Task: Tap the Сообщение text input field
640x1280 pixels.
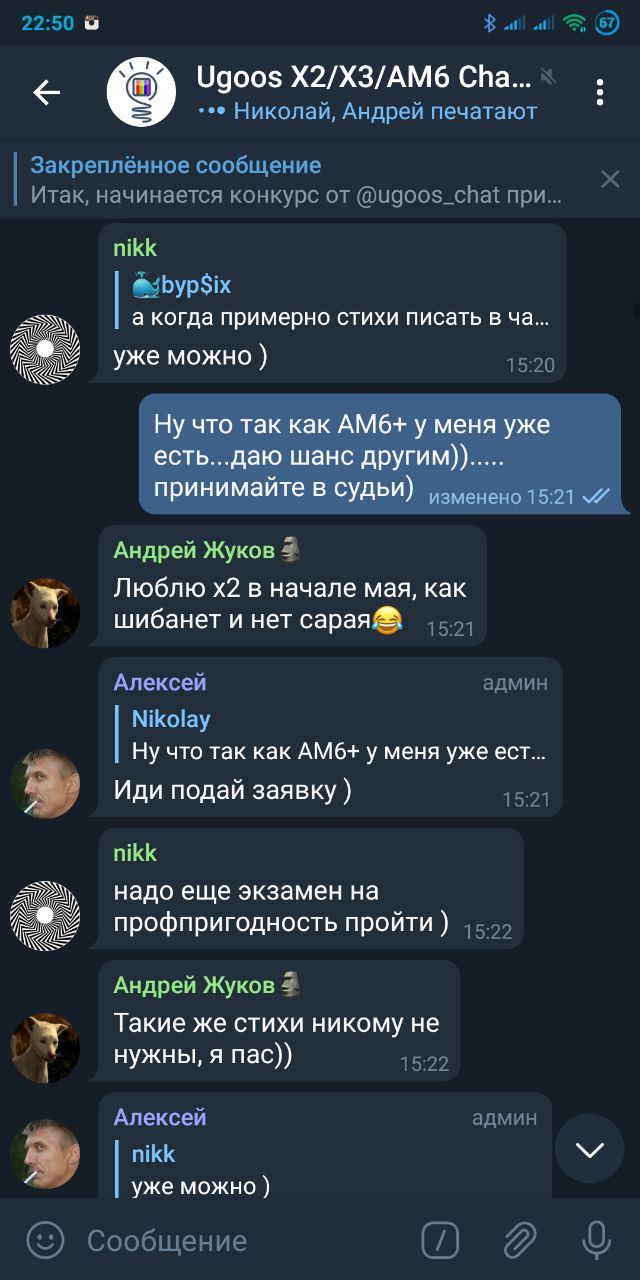Action: click(240, 1241)
